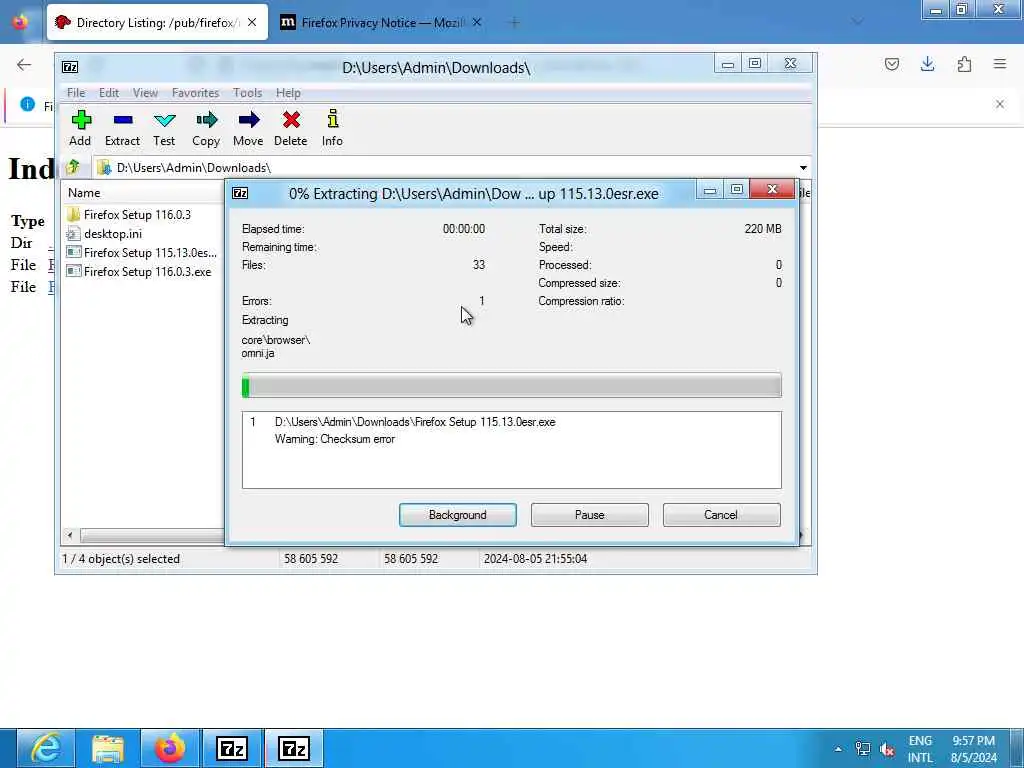This screenshot has height=768, width=1024.
Task: Close the Firefox Privacy Notice tab
Action: click(x=477, y=22)
